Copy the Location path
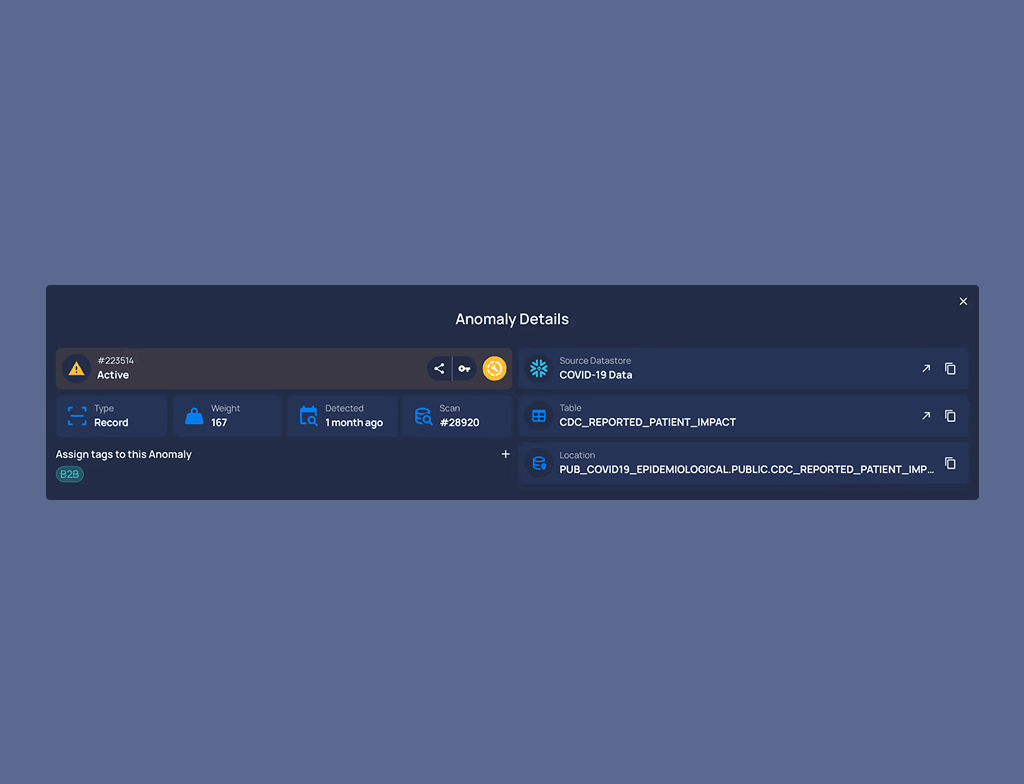 (x=950, y=463)
